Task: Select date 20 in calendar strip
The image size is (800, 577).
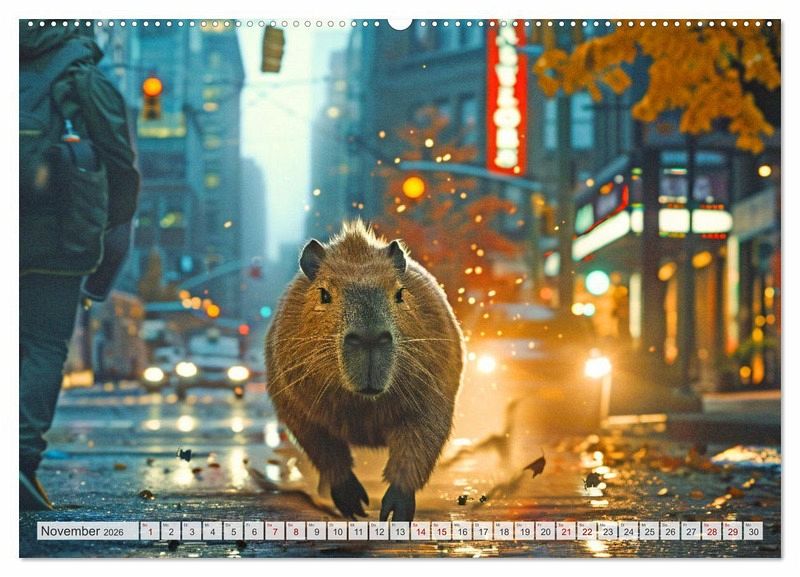Action: click(545, 531)
